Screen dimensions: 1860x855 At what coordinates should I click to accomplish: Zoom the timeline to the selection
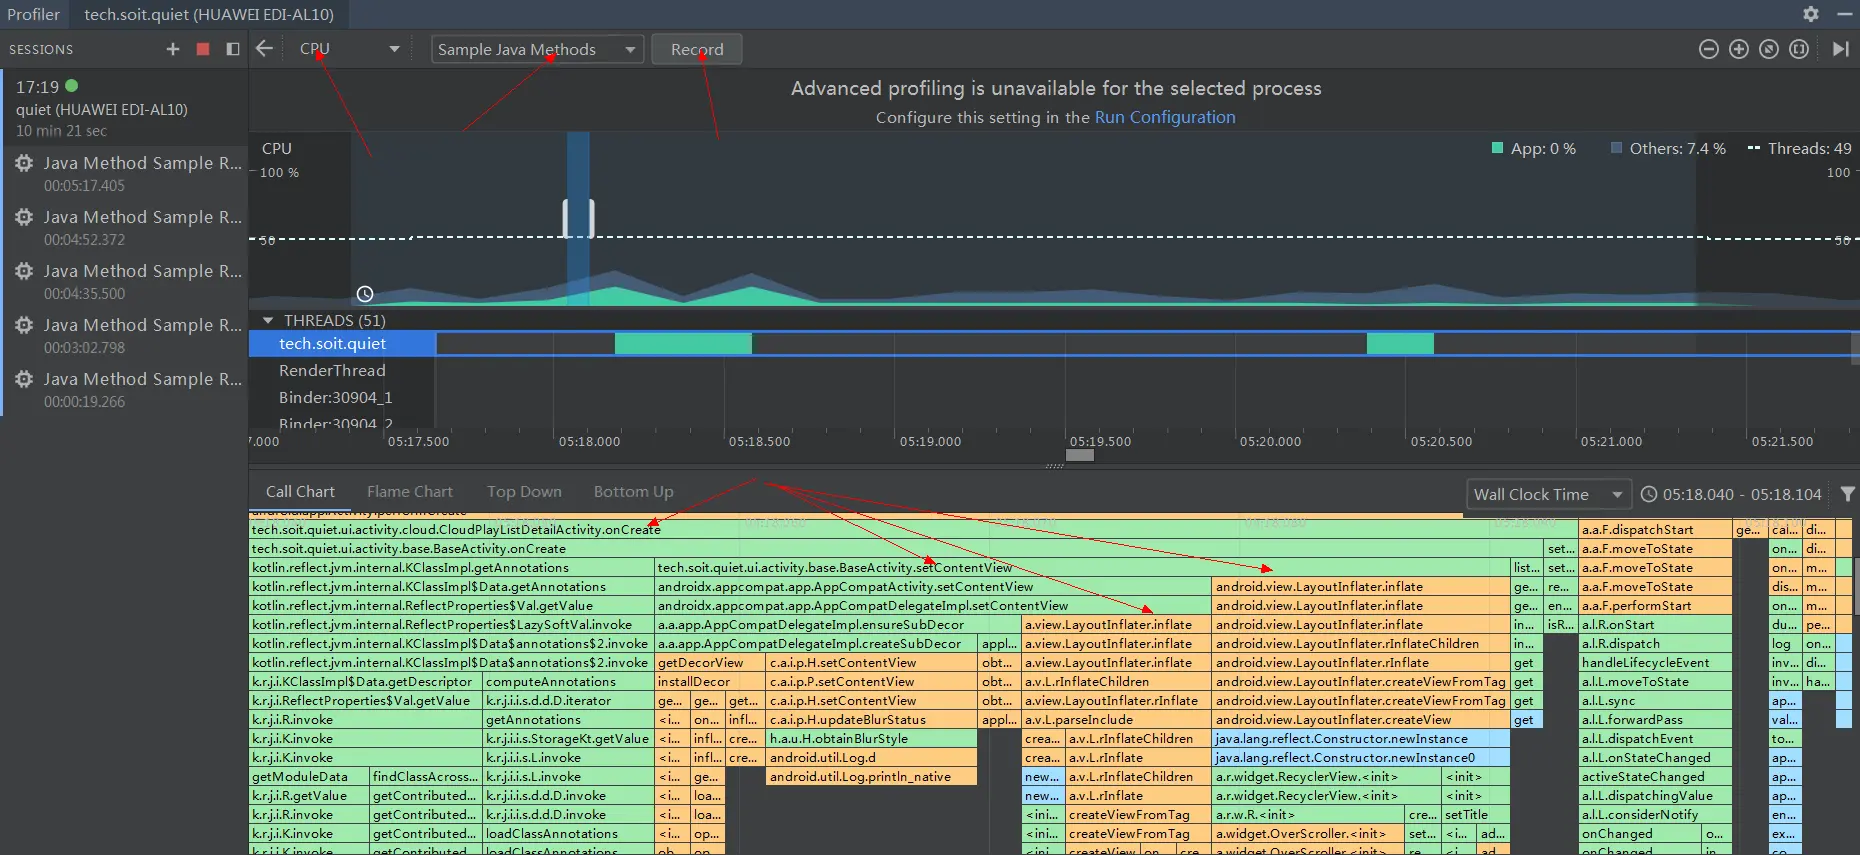[1799, 49]
